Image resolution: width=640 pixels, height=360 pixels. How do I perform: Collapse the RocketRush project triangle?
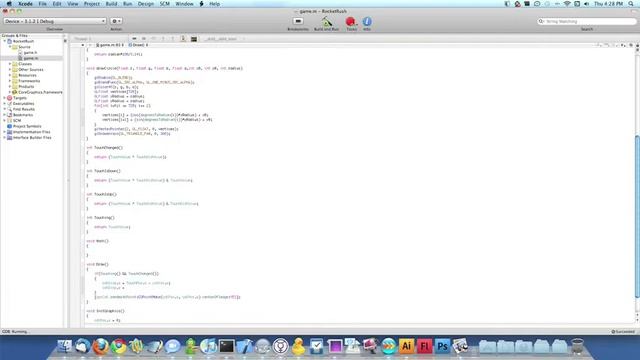point(5,41)
